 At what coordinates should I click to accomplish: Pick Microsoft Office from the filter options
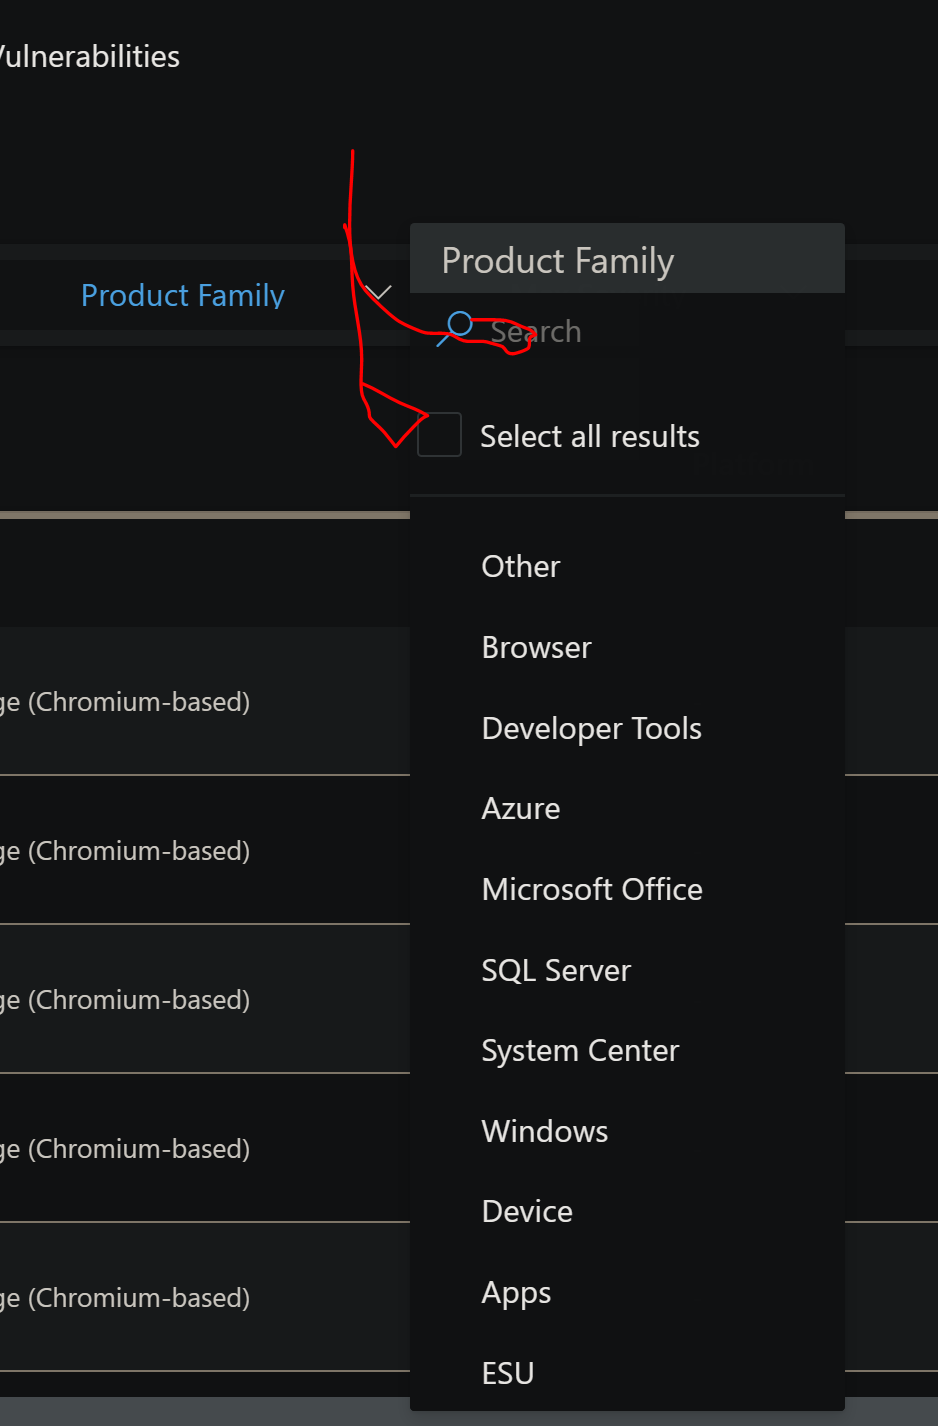point(592,889)
